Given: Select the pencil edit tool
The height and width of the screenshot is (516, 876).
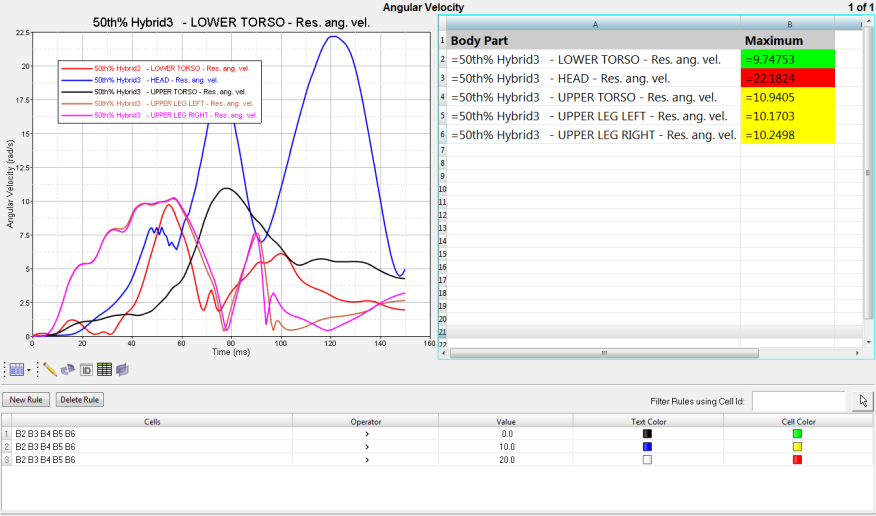Looking at the screenshot, I should point(50,369).
